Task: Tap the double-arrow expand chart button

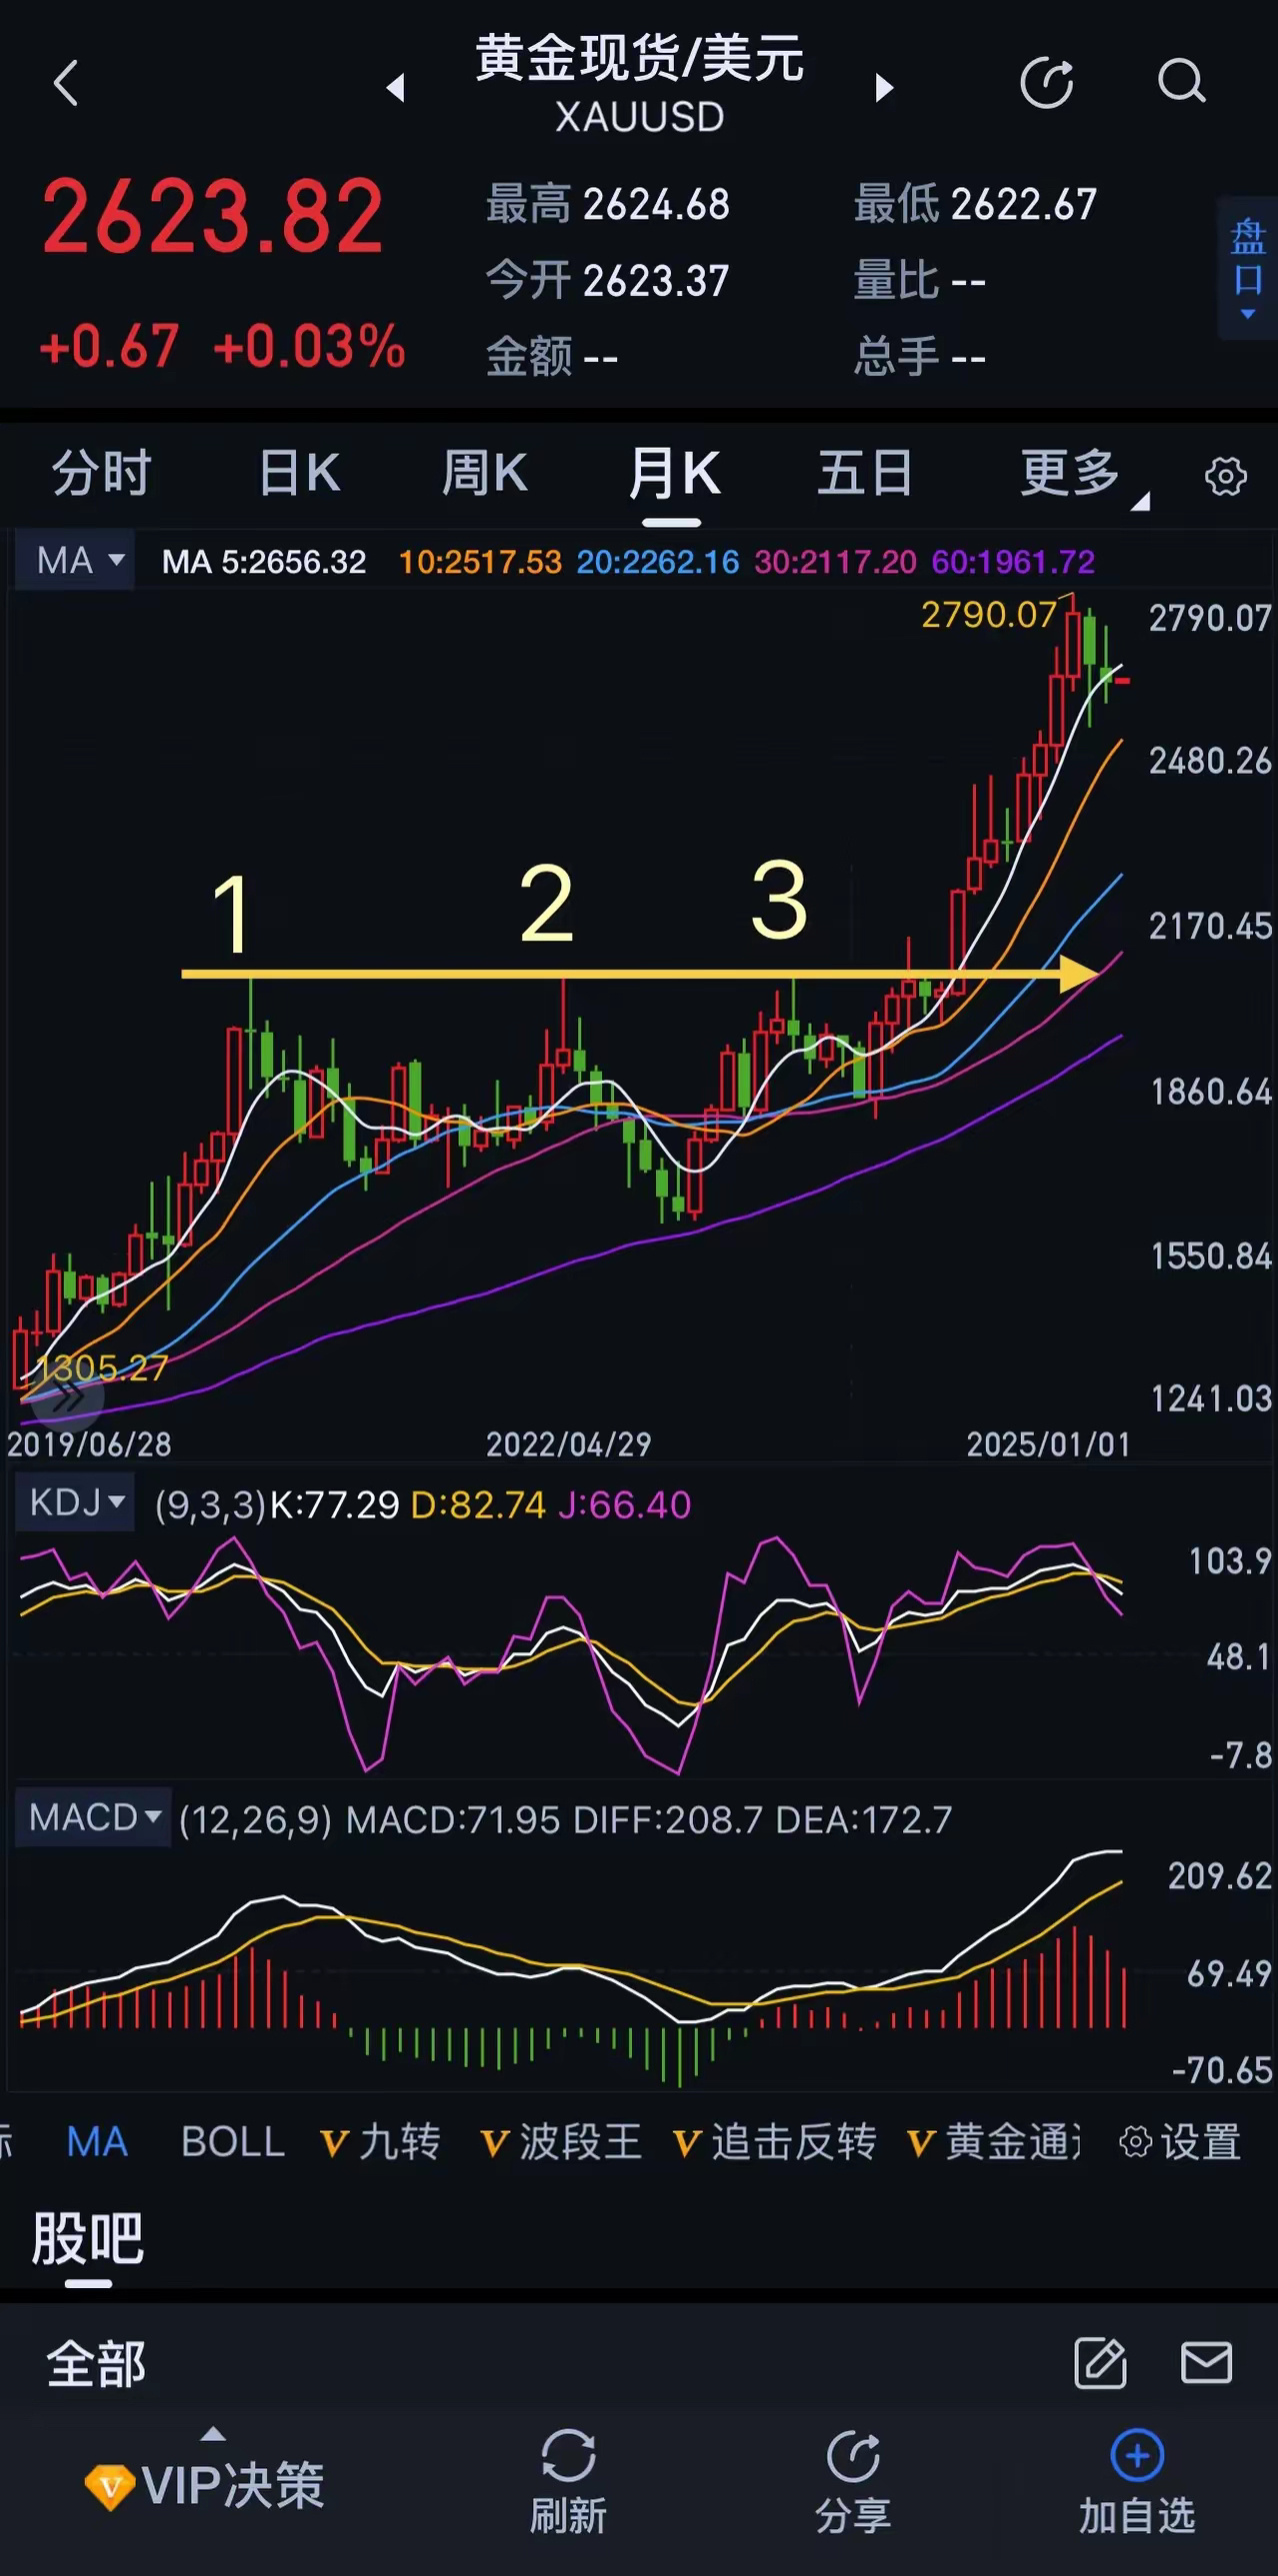Action: click(67, 1398)
